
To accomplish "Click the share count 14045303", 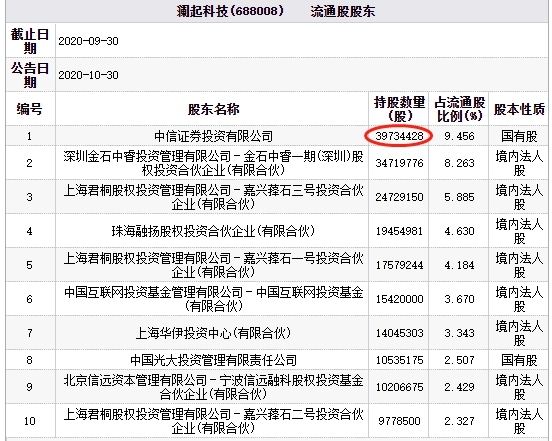I will point(399,333).
